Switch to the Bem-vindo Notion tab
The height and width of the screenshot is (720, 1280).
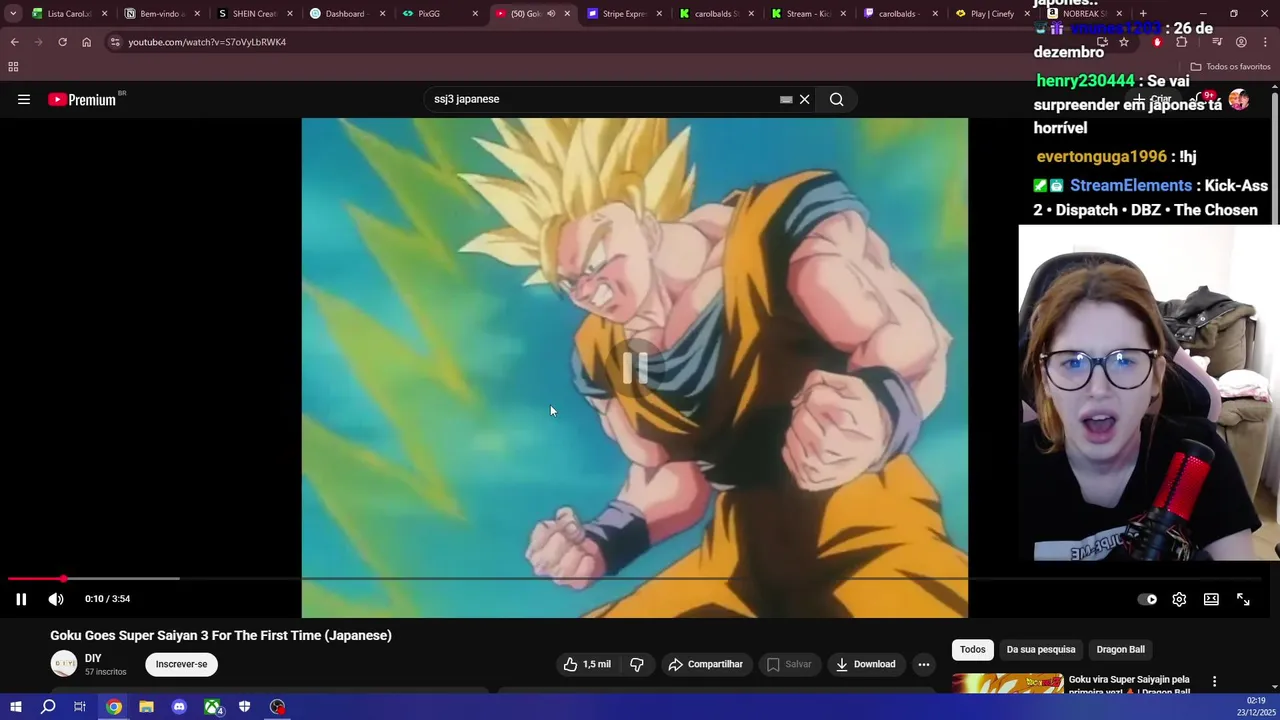160,14
